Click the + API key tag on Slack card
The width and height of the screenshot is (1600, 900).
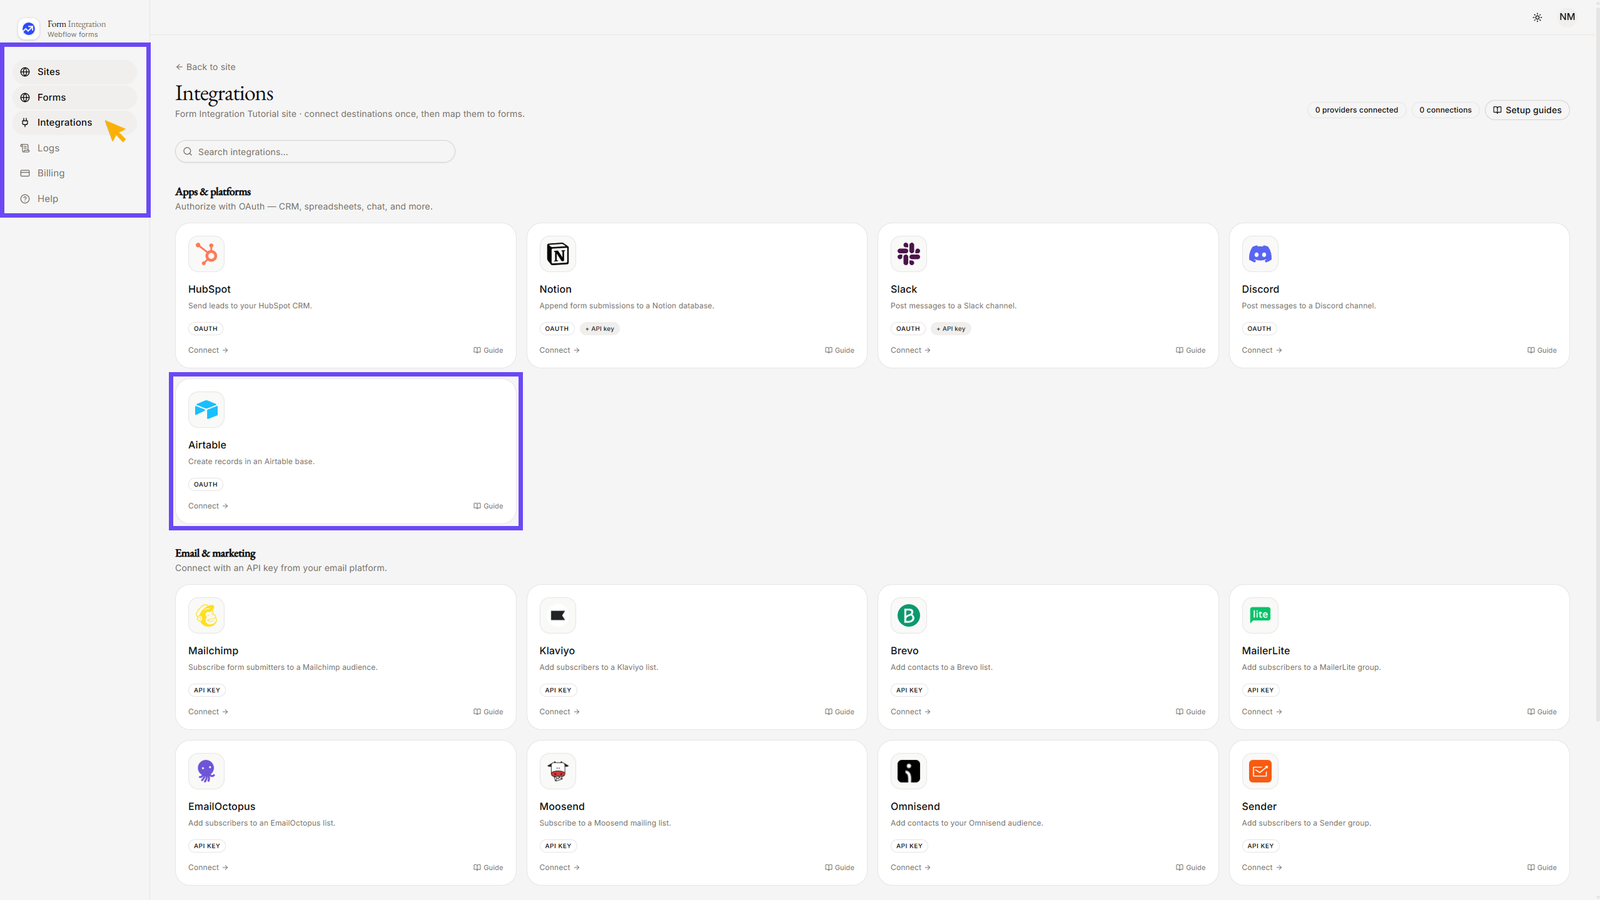pos(951,328)
